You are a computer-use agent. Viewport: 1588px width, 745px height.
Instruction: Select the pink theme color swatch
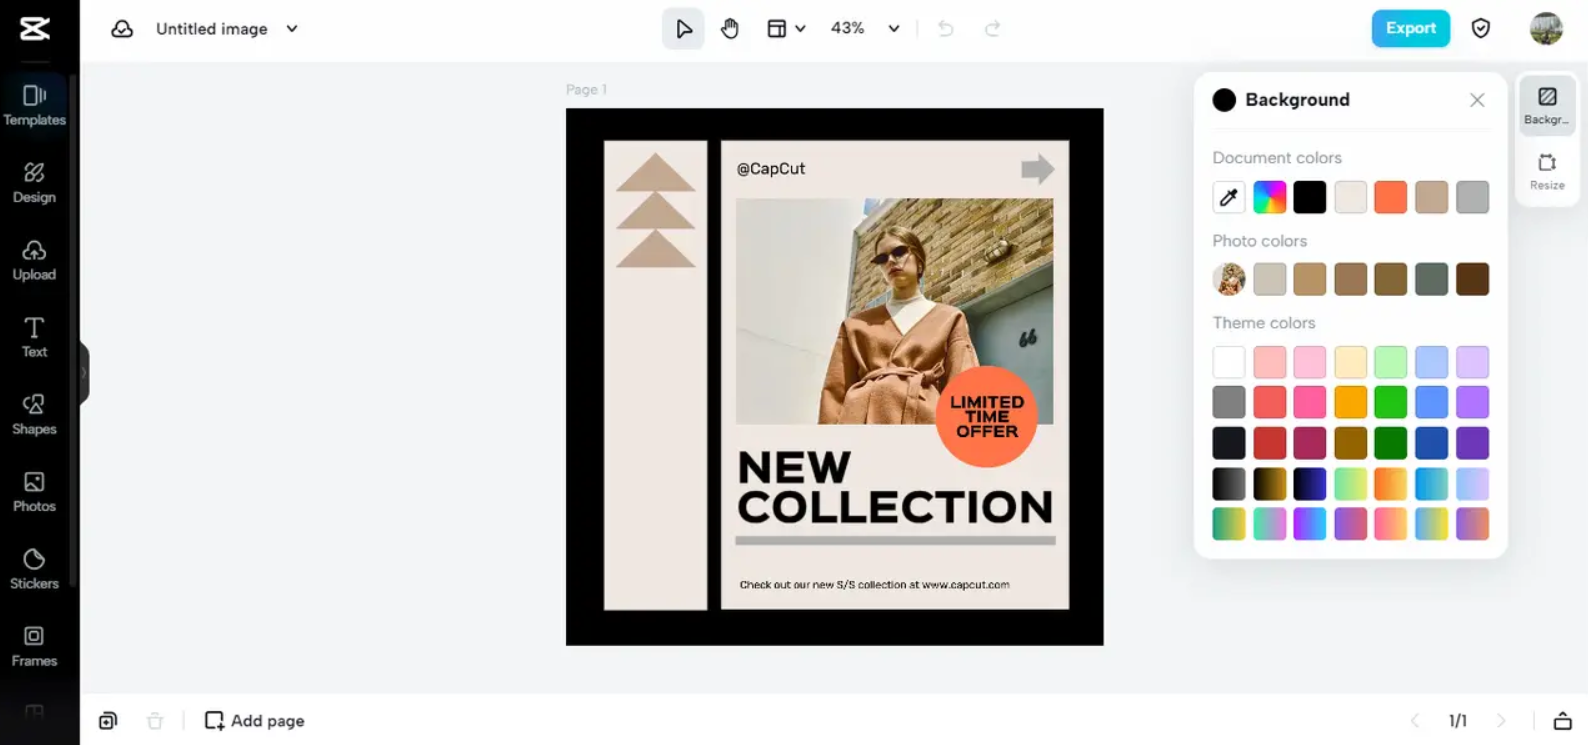pos(1310,402)
